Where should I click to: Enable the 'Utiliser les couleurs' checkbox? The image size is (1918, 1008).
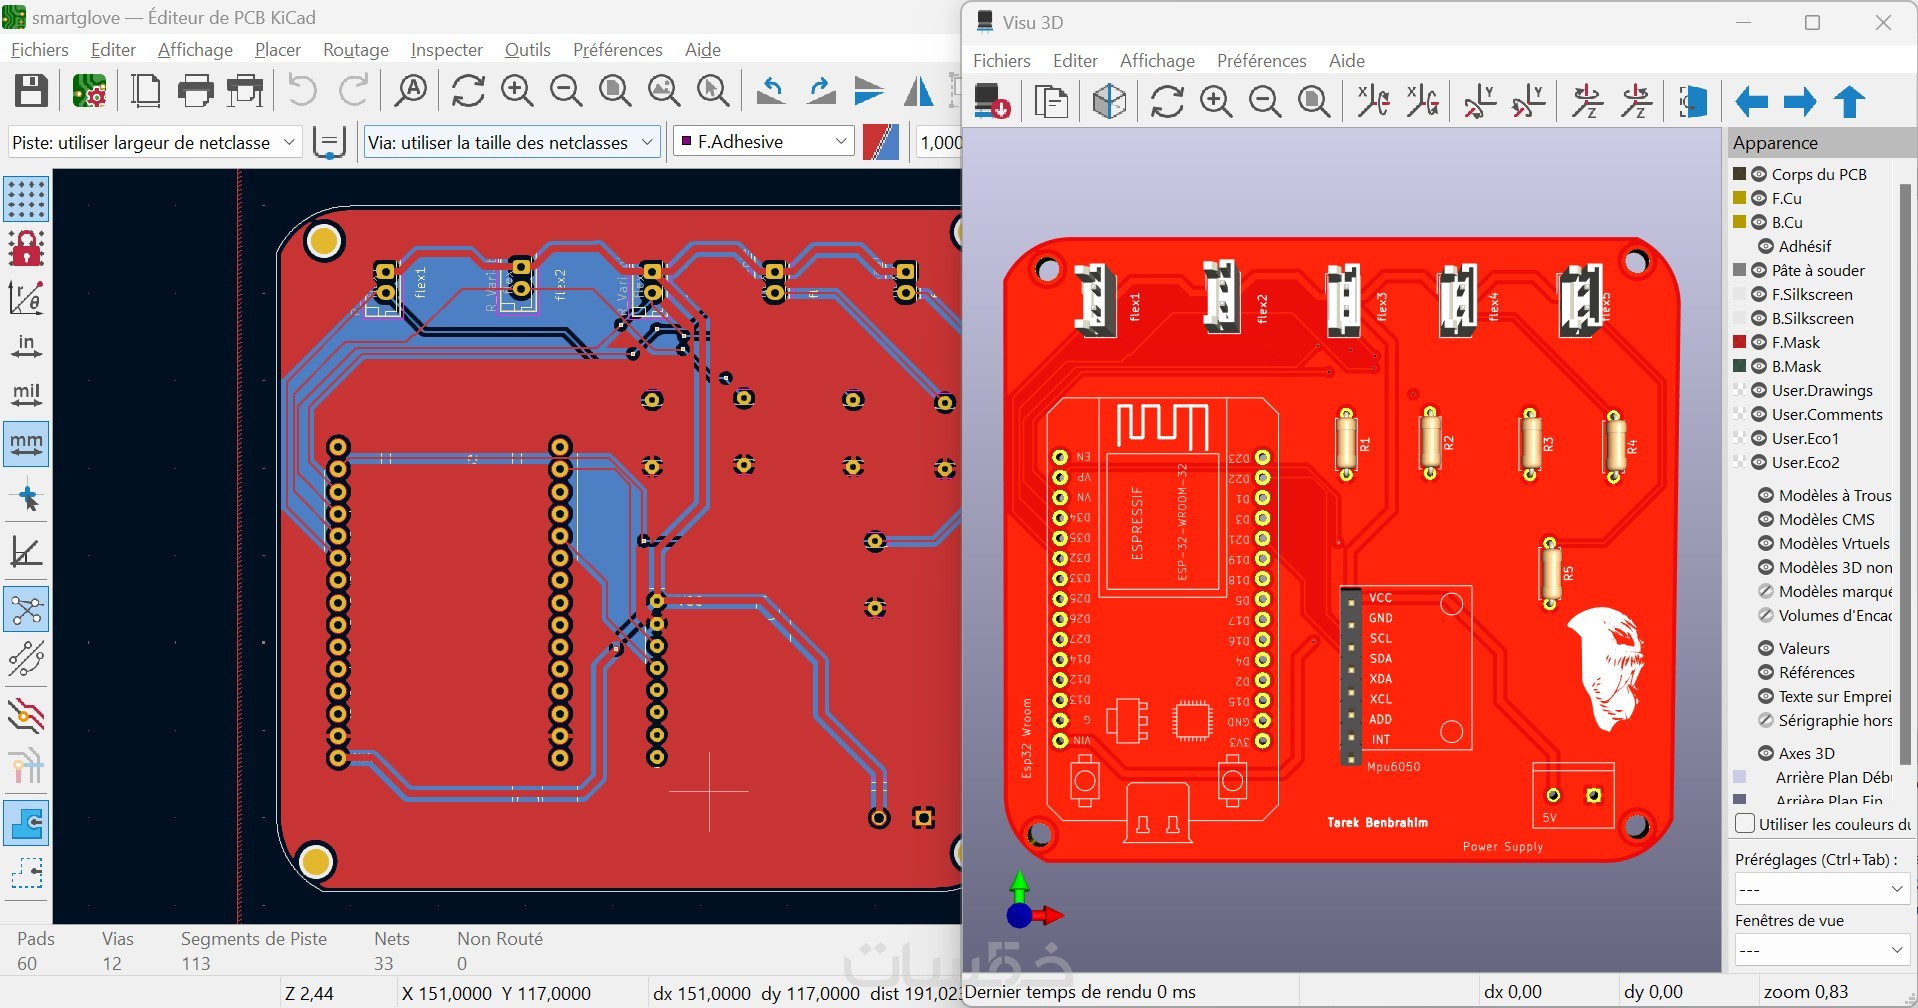pos(1745,824)
